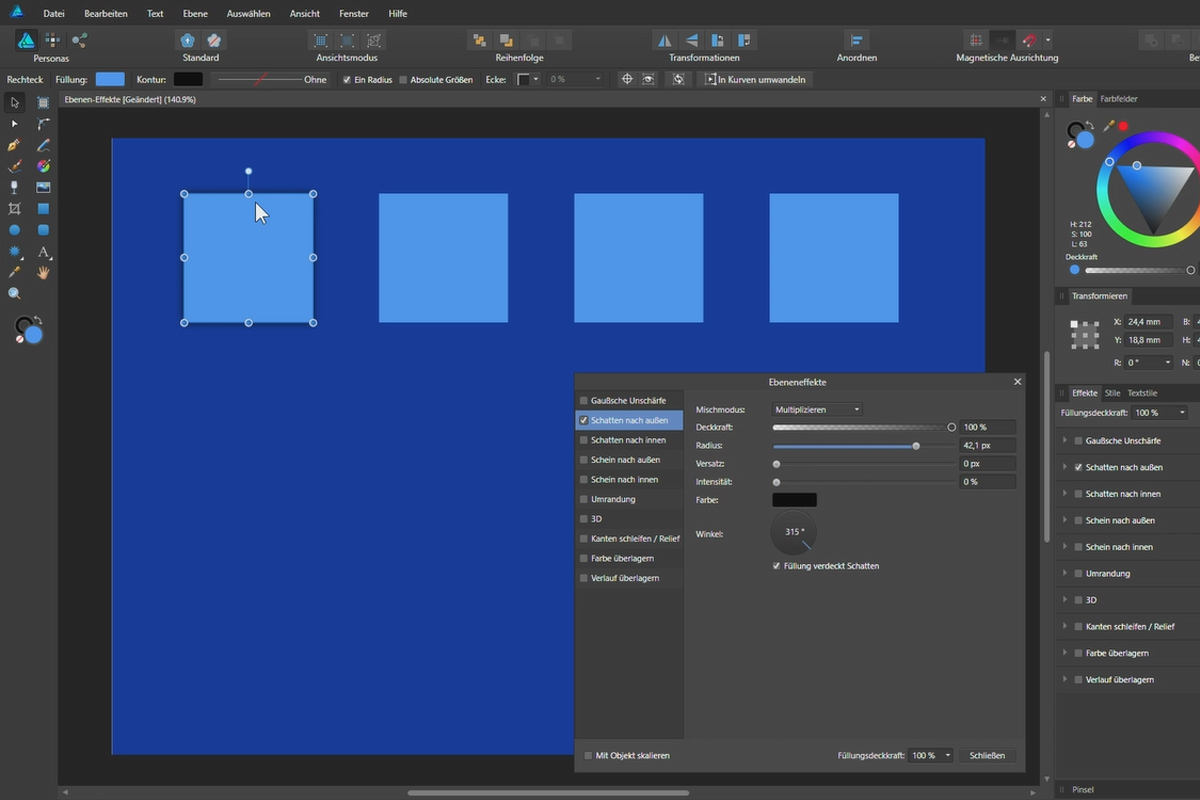Select the Color Picker eyedropper tool
The height and width of the screenshot is (800, 1200).
(14, 272)
